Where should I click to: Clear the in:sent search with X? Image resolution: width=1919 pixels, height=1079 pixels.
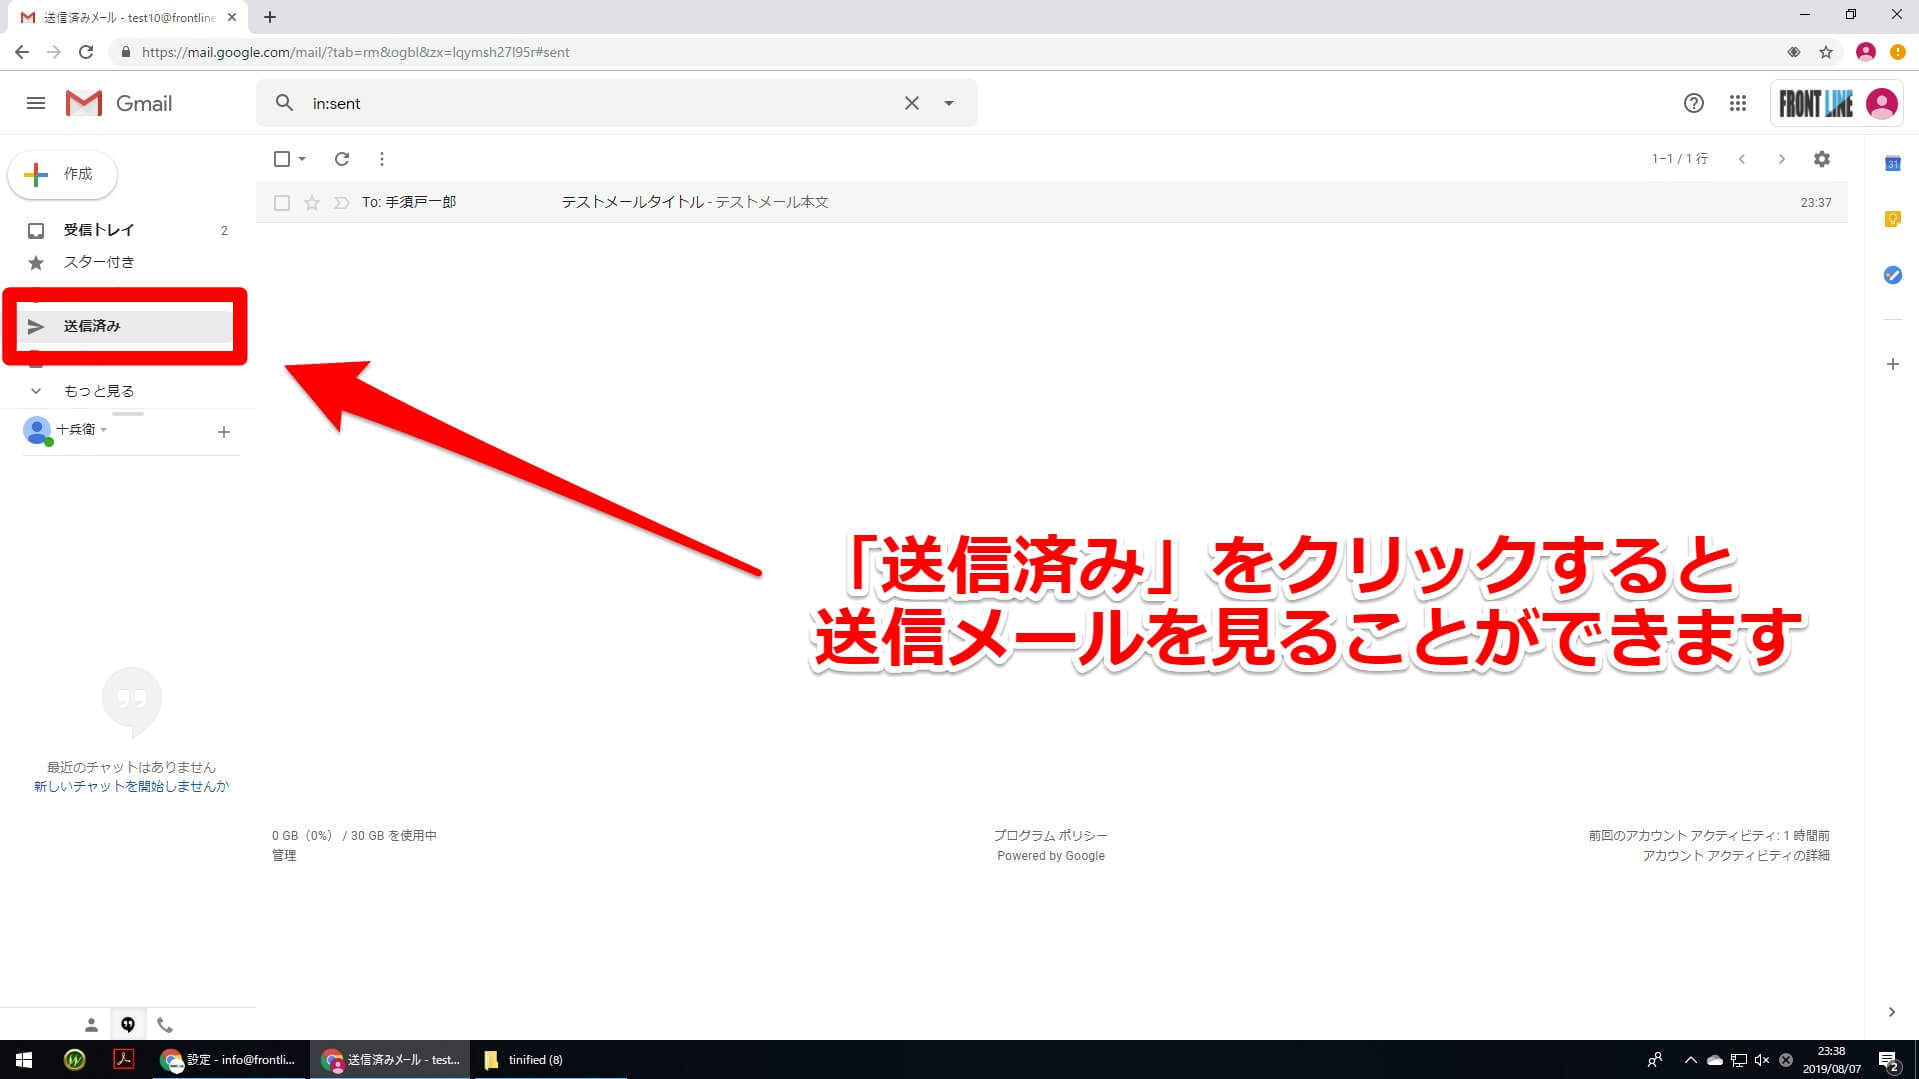[911, 103]
